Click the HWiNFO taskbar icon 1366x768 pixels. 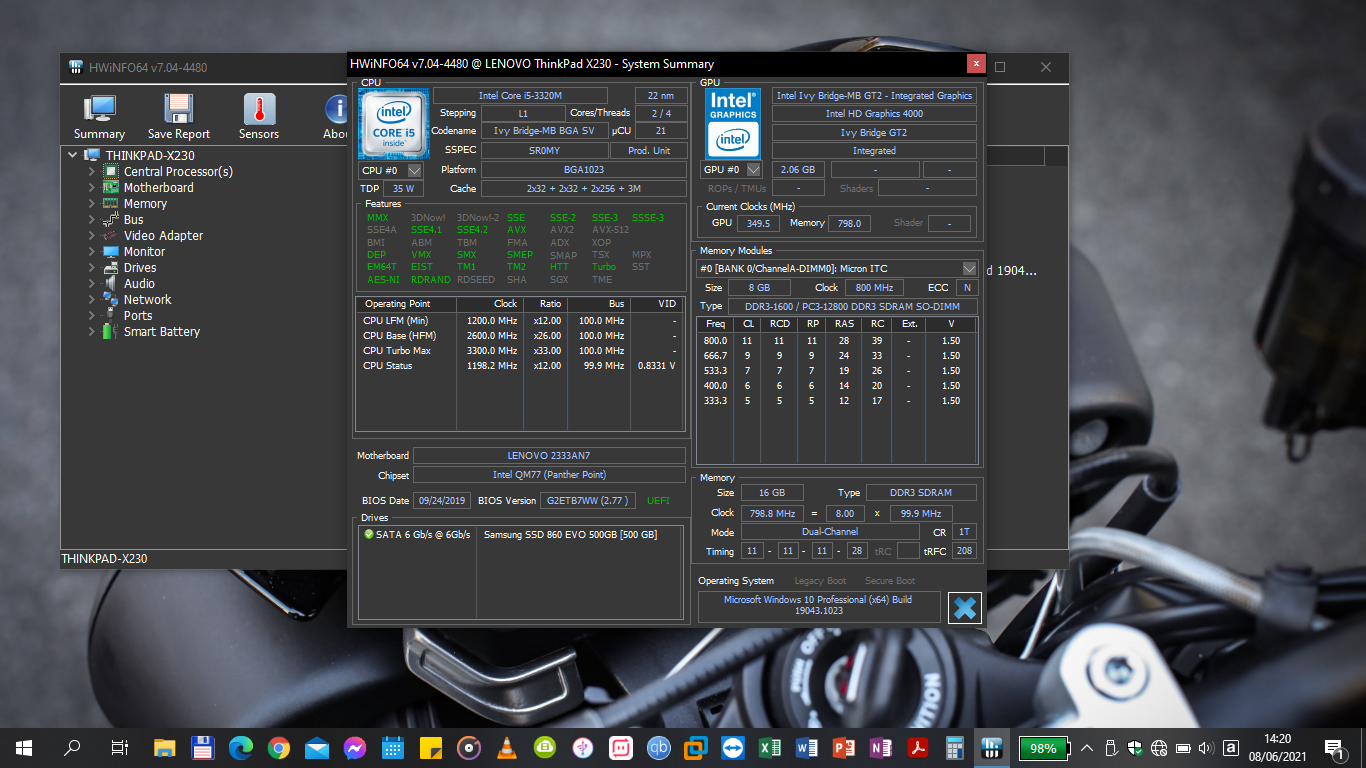[x=992, y=747]
